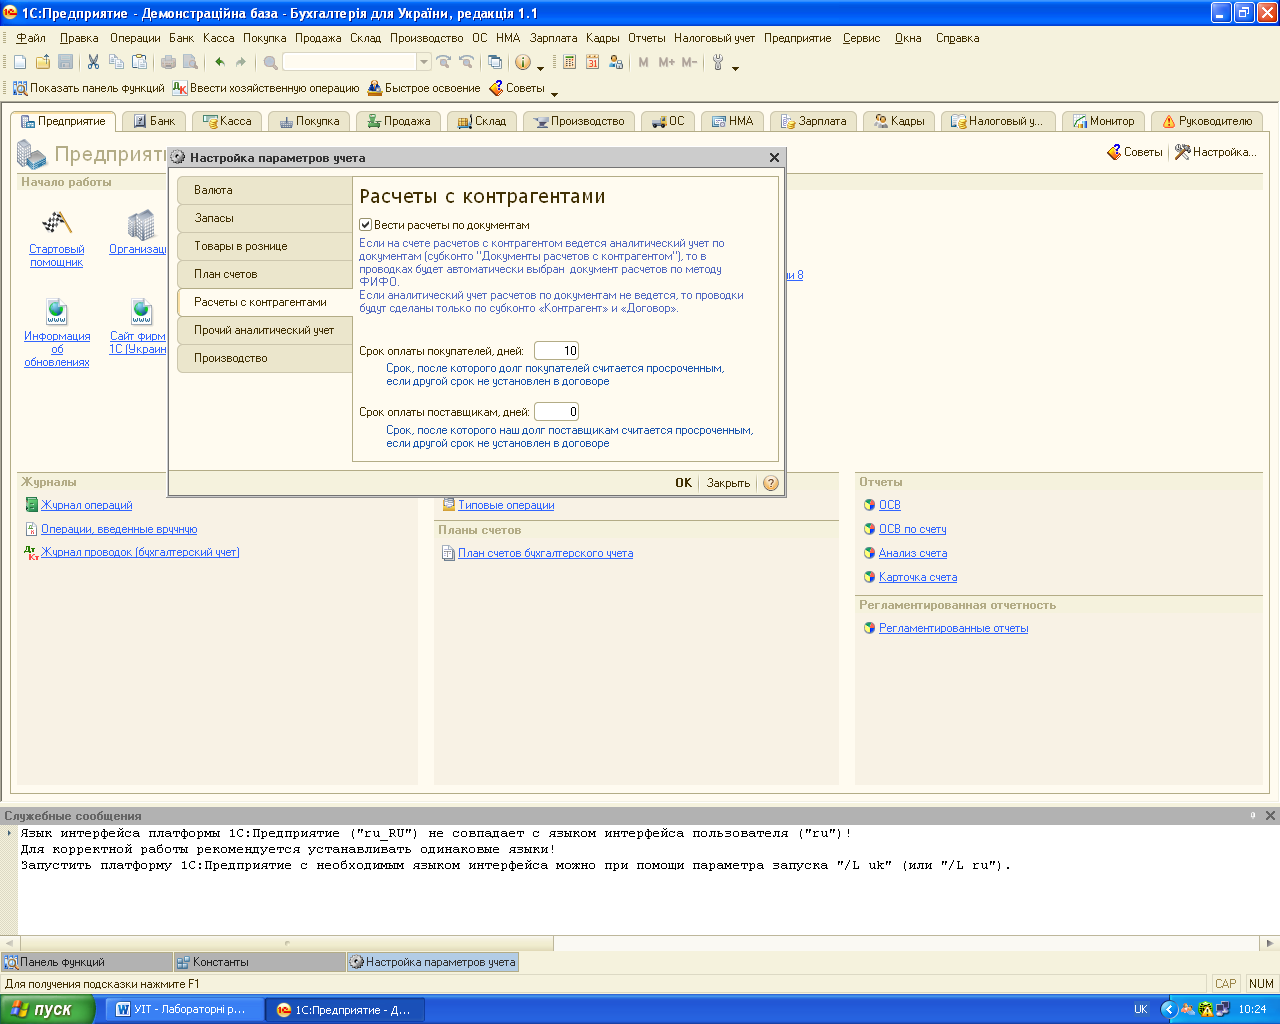Click the Cut scissors icon

pyautogui.click(x=93, y=62)
